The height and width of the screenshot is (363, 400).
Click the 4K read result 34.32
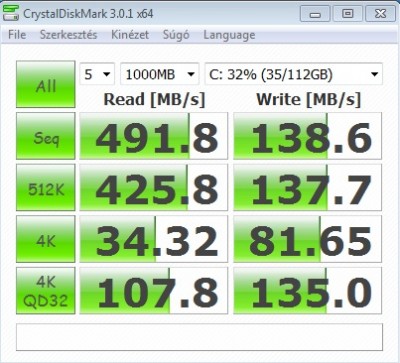click(154, 239)
